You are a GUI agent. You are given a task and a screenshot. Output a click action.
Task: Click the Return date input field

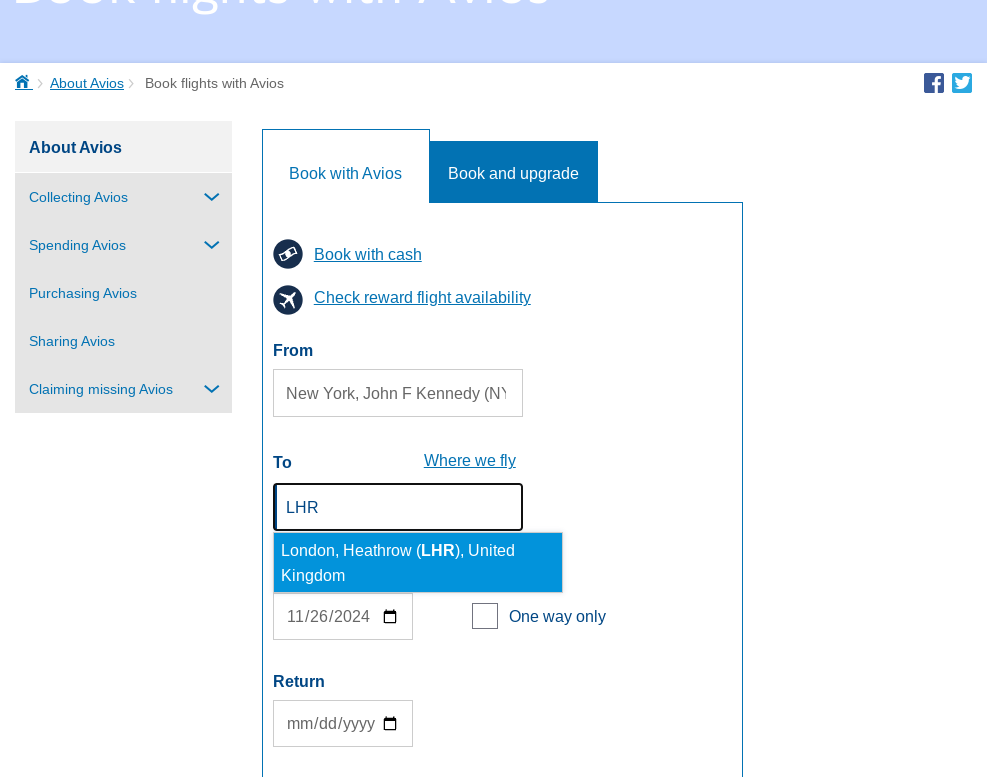[343, 723]
